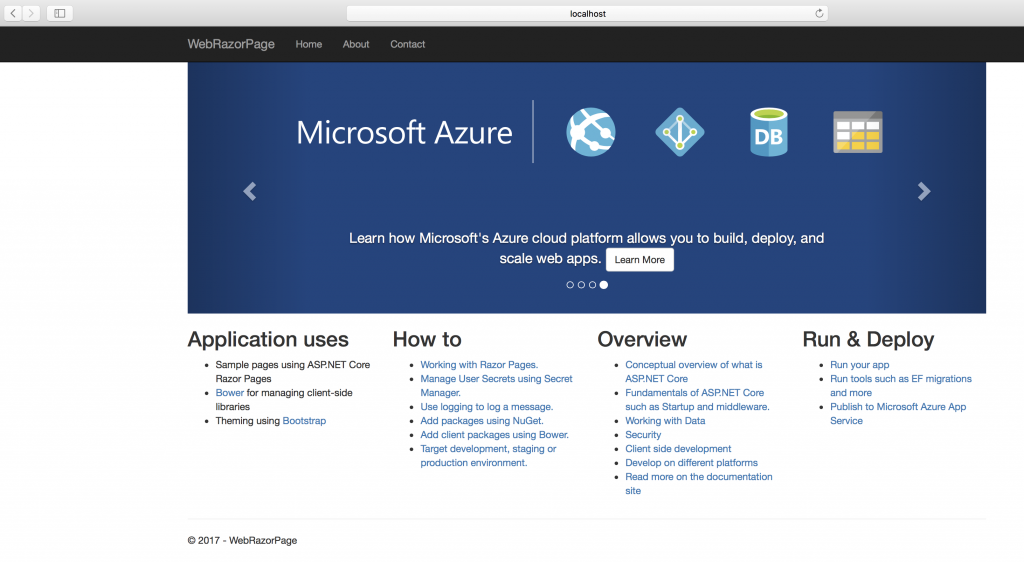The height and width of the screenshot is (562, 1024).
Task: Open Run tools such as EF migrations
Action: [901, 385]
